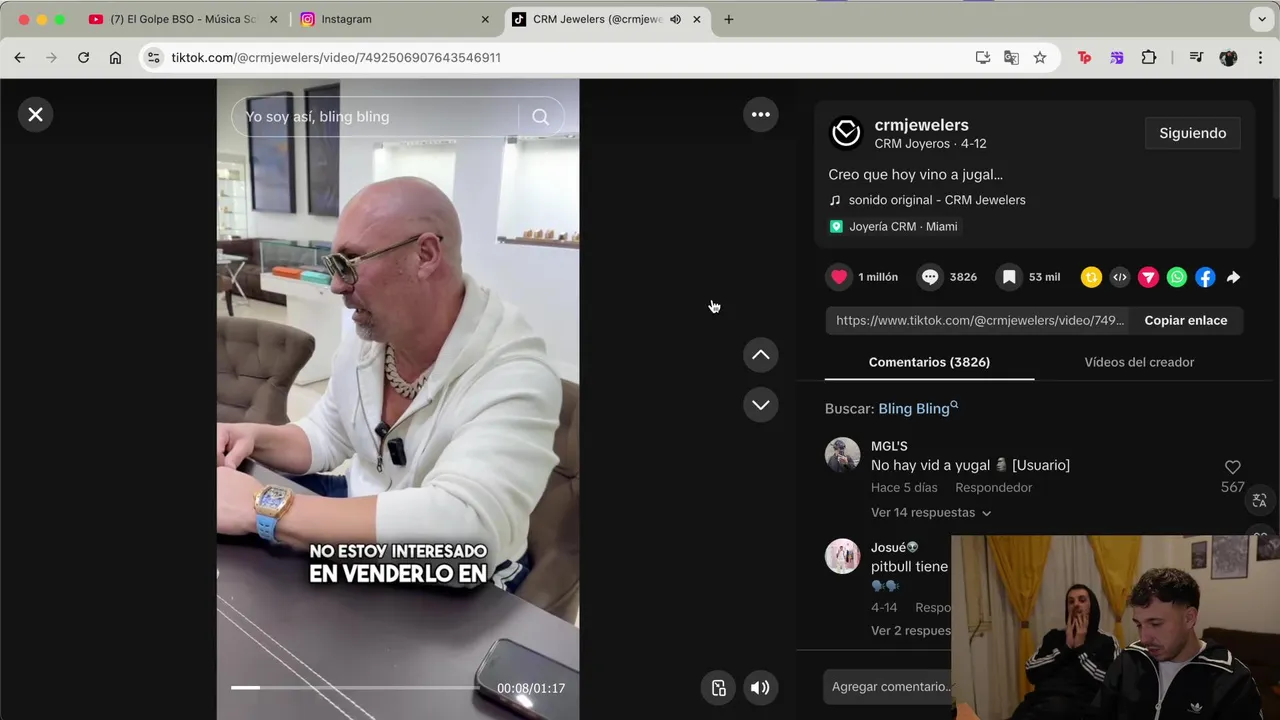Viewport: 1280px width, 720px height.
Task: Click the video link URL field
Action: [x=980, y=320]
